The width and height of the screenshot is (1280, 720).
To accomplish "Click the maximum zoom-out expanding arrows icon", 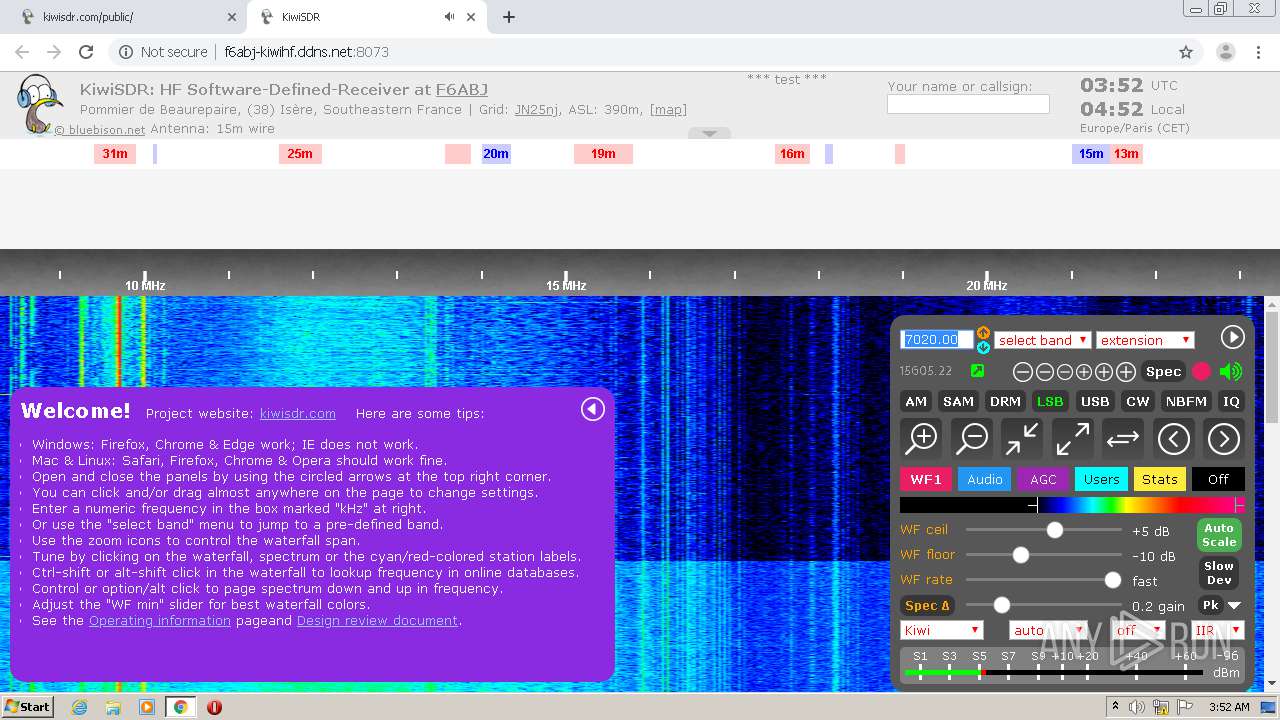I will click(x=1072, y=438).
